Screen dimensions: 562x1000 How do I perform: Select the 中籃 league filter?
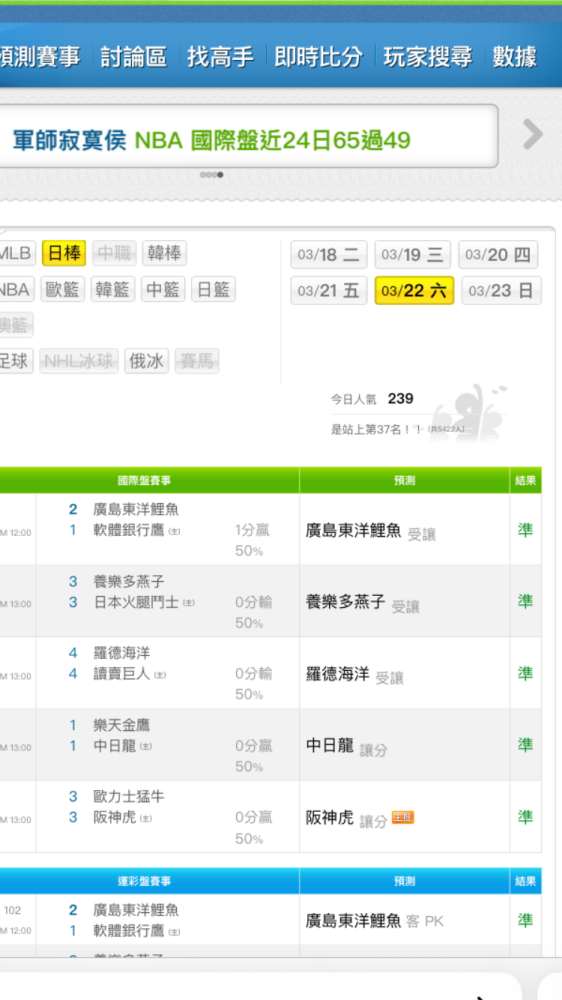click(x=163, y=290)
